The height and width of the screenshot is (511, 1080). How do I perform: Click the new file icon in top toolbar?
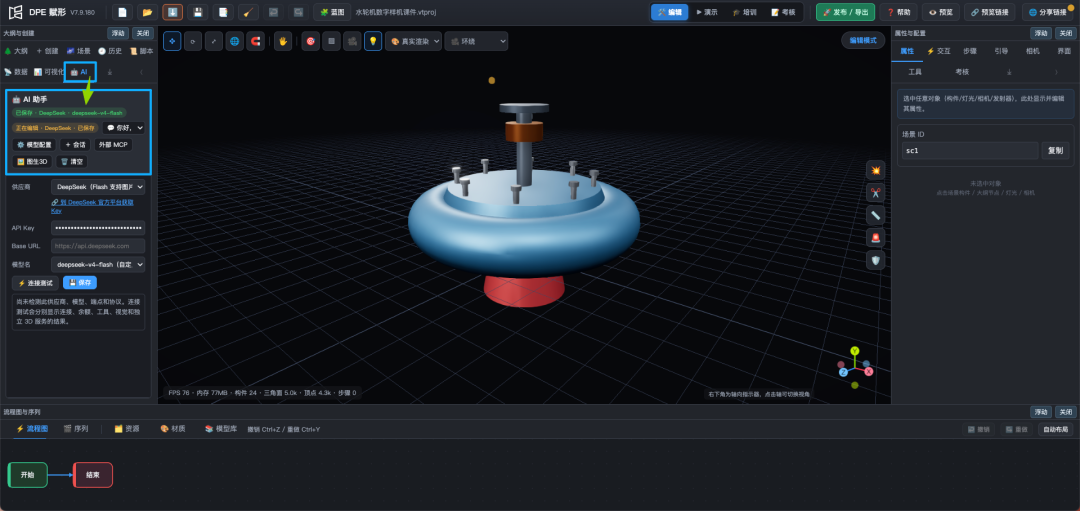(x=123, y=12)
